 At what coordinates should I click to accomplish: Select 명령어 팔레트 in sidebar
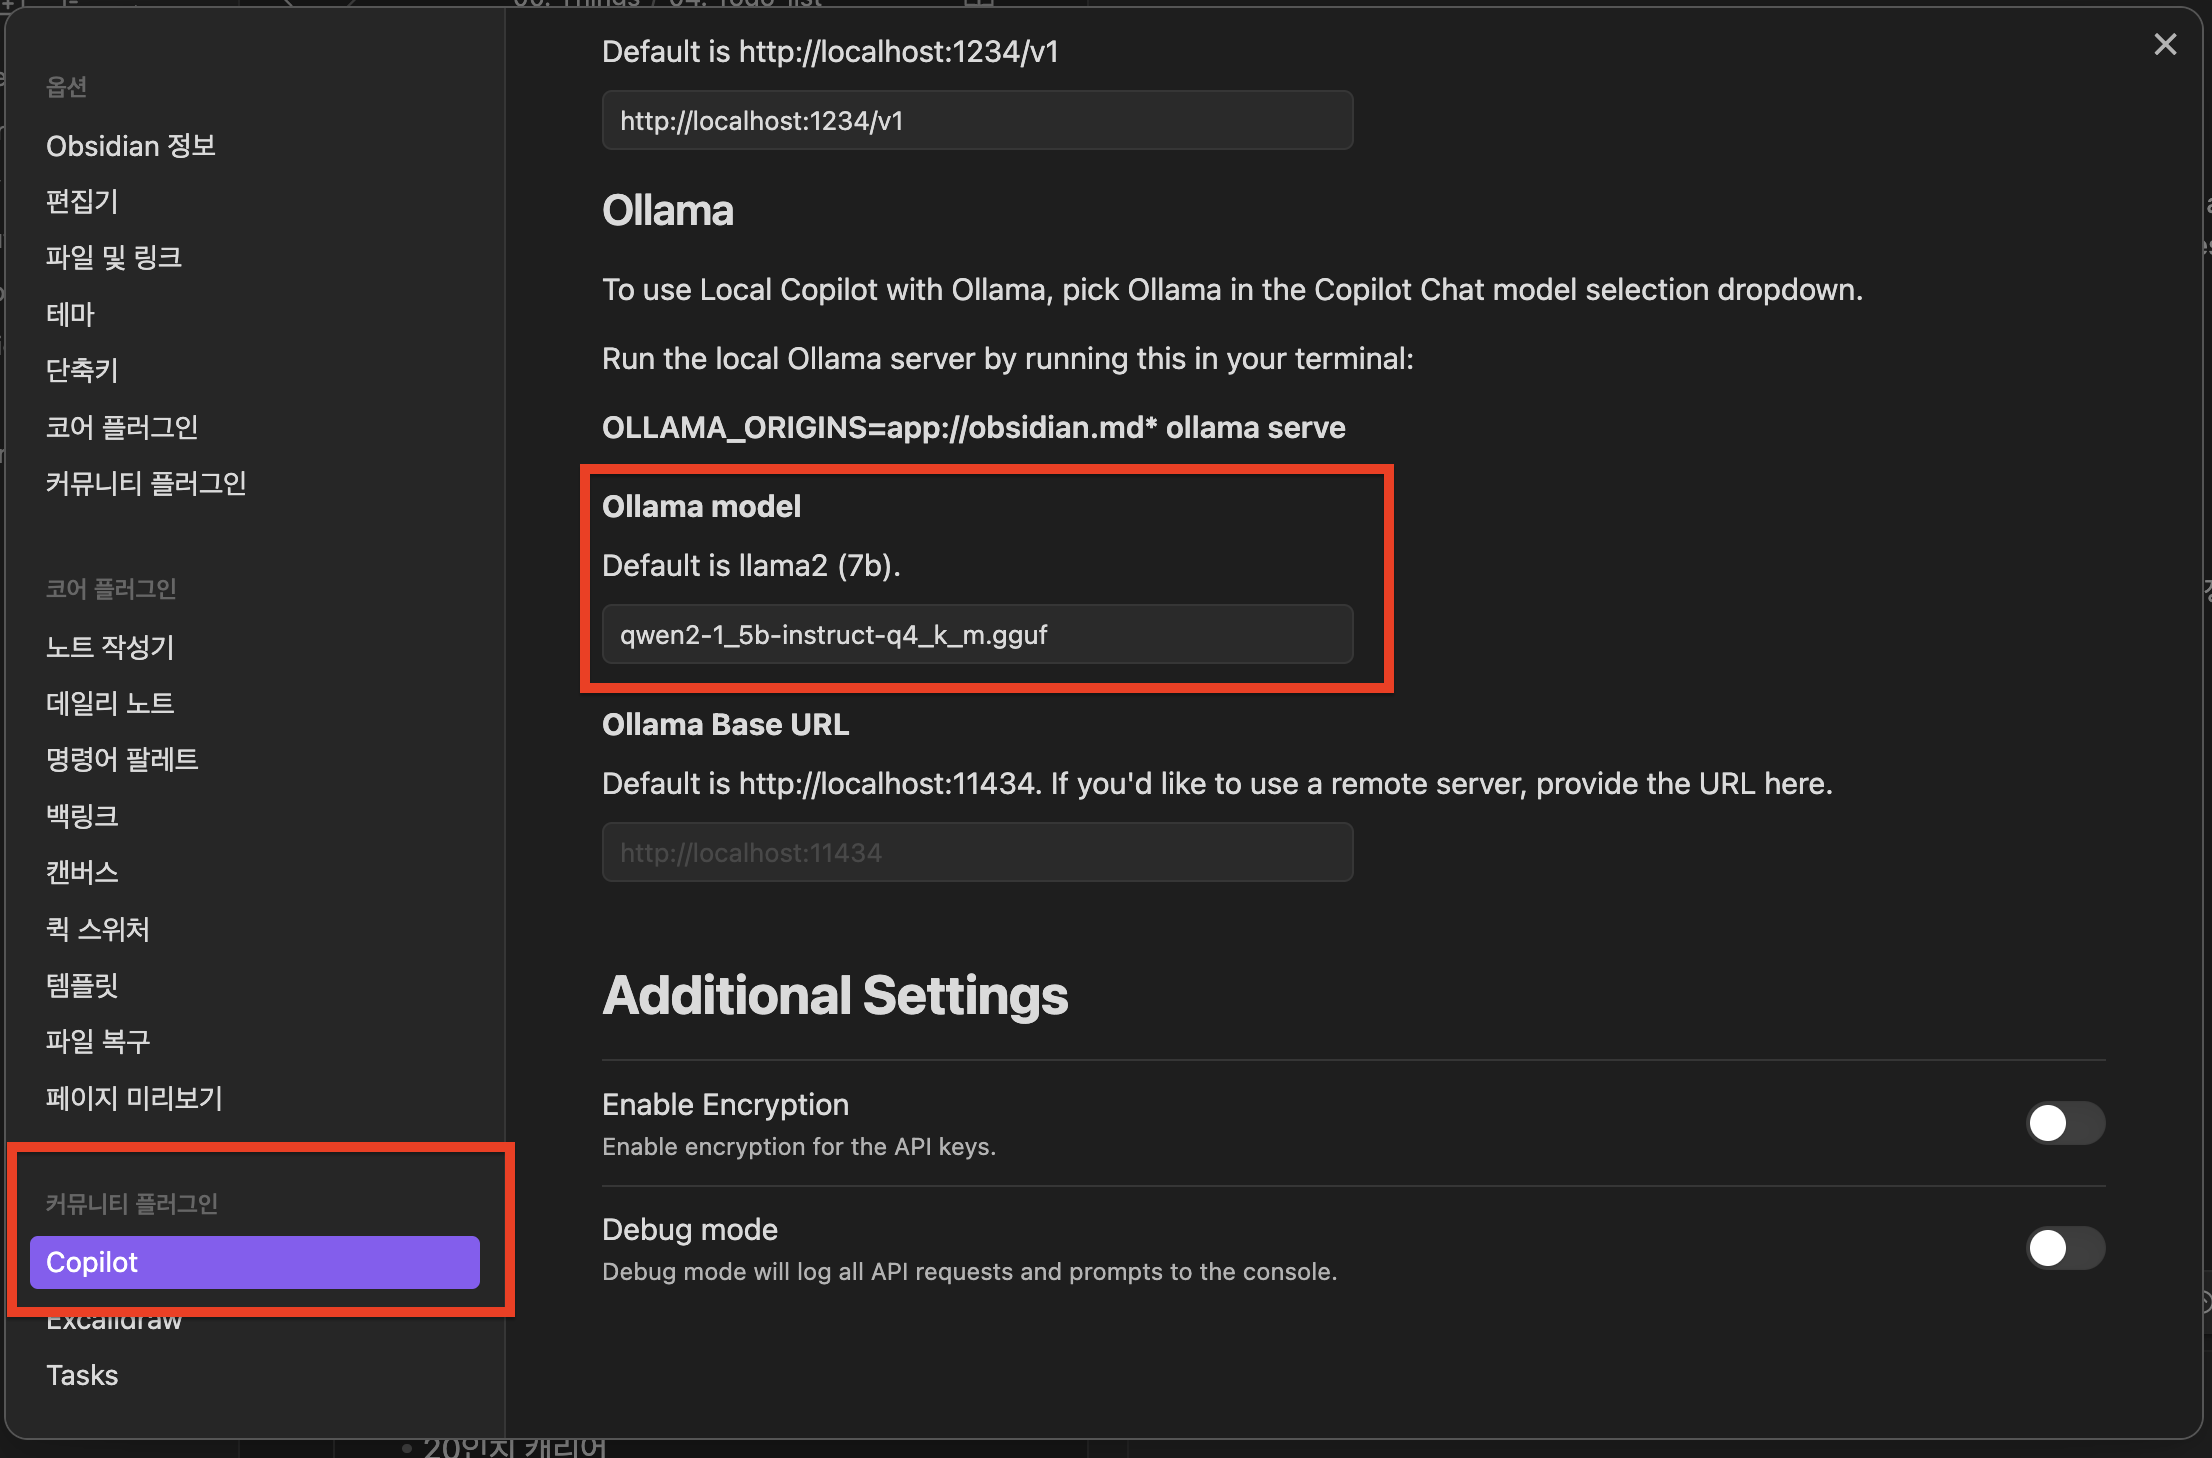tap(122, 760)
